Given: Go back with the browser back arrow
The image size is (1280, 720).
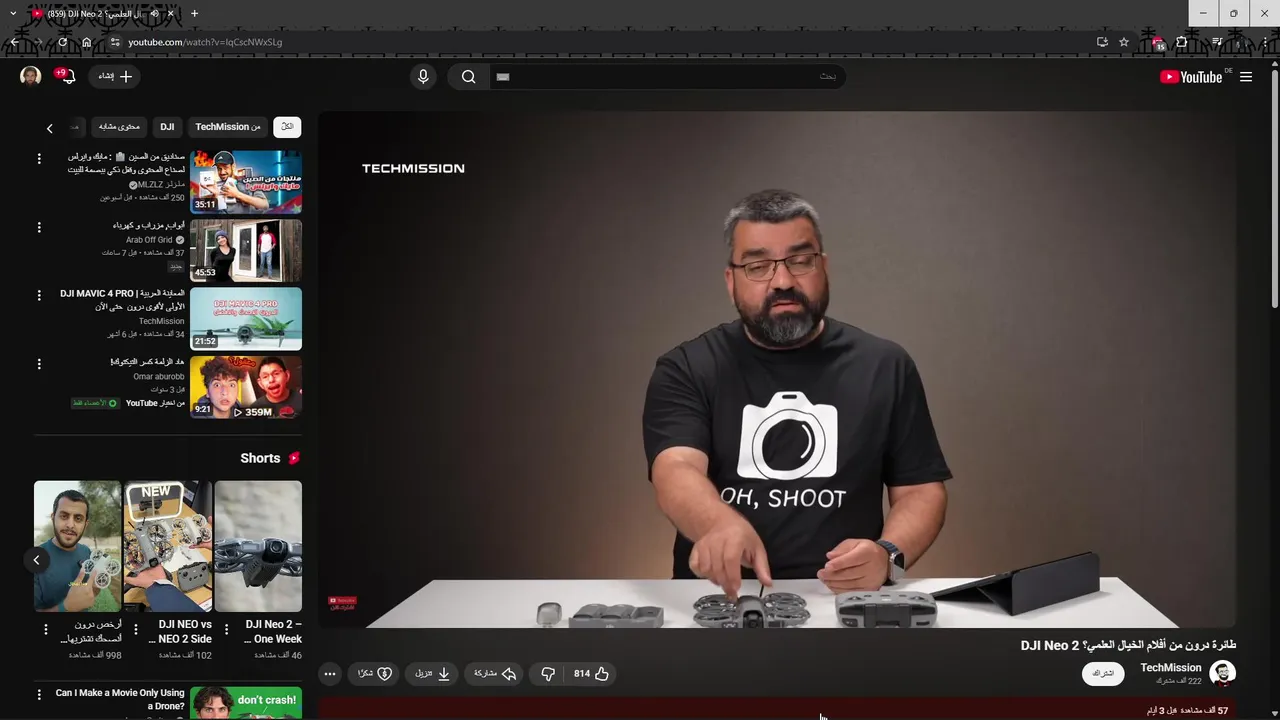Looking at the screenshot, I should point(13,42).
